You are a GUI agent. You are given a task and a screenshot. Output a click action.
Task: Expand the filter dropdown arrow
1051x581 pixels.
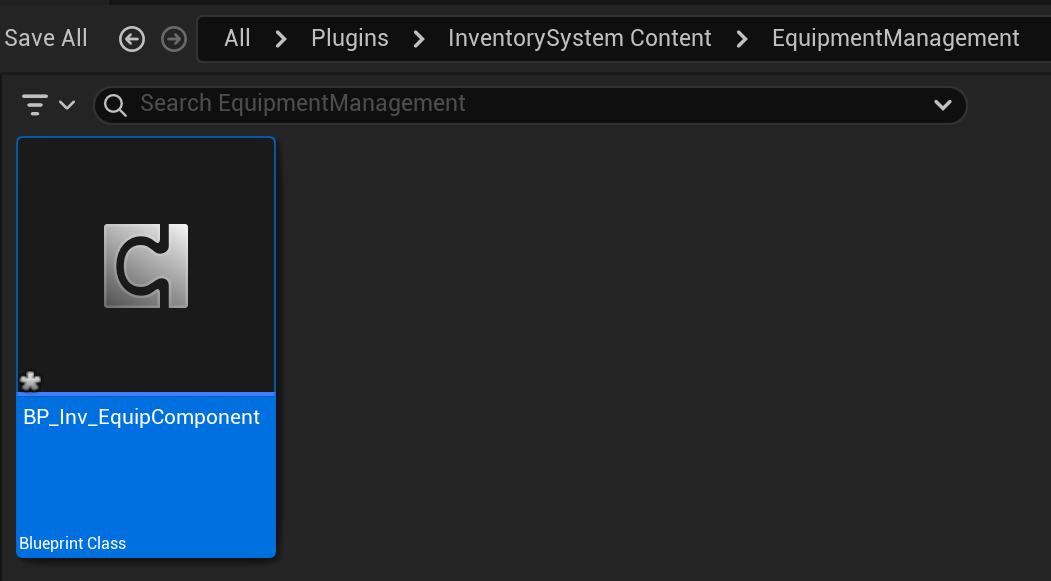point(67,104)
